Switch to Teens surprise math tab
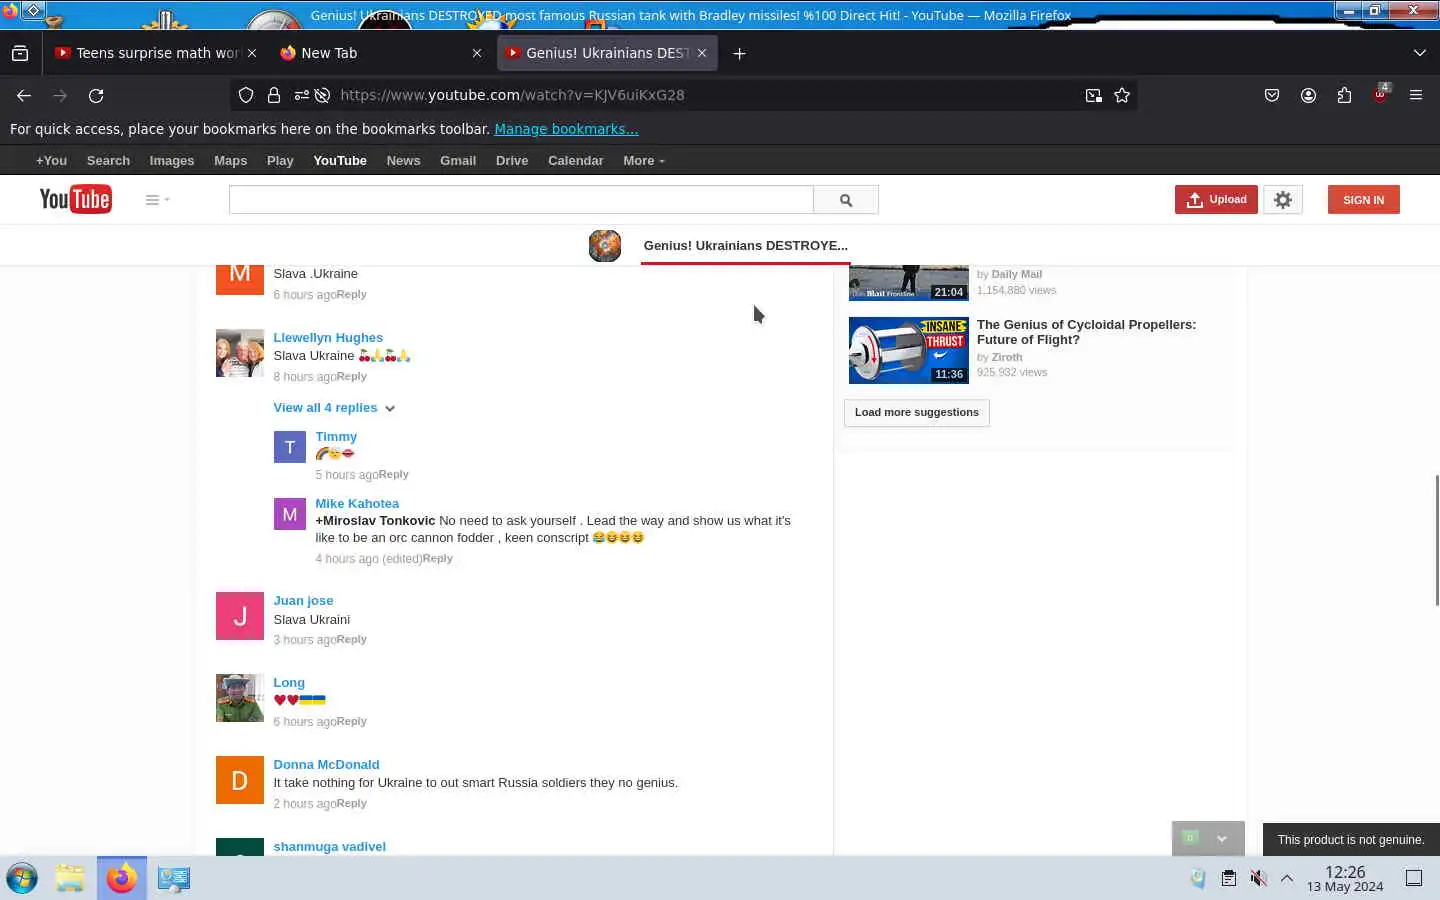 tap(158, 53)
